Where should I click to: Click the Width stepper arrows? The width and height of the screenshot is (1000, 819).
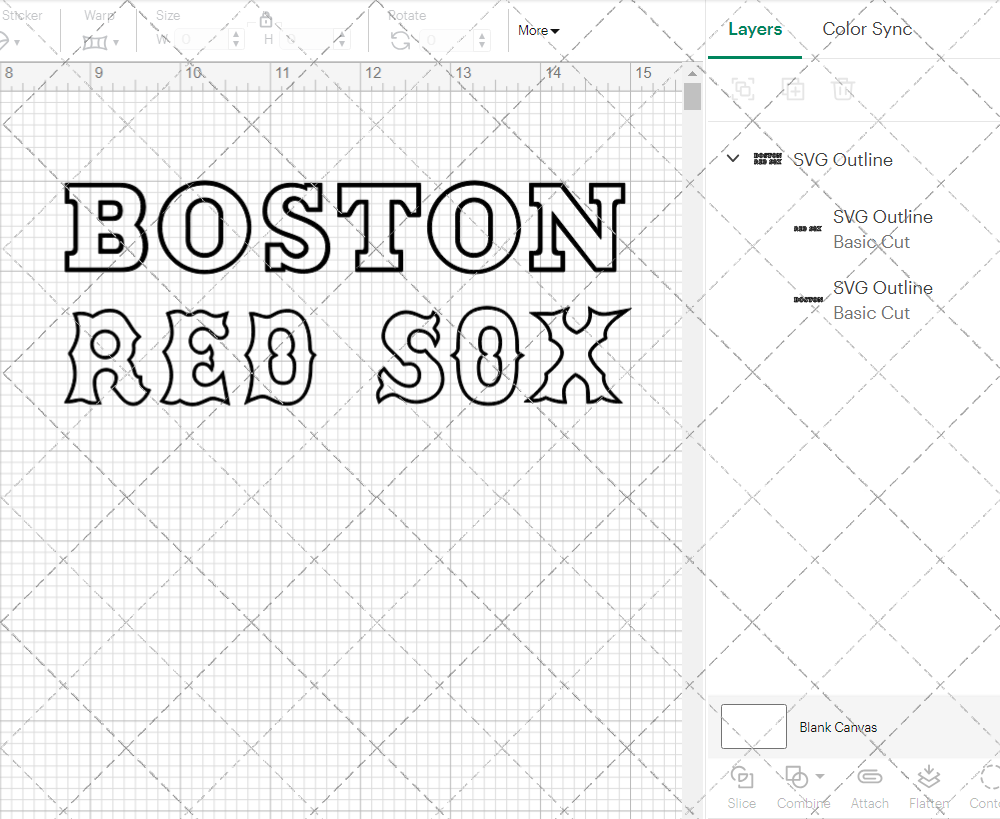[236, 40]
